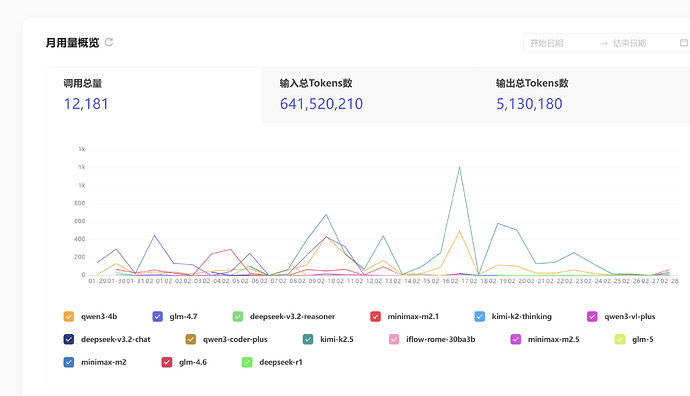Toggle qwen3-coder-plus legend checkbox
The image size is (690, 396).
(x=191, y=339)
